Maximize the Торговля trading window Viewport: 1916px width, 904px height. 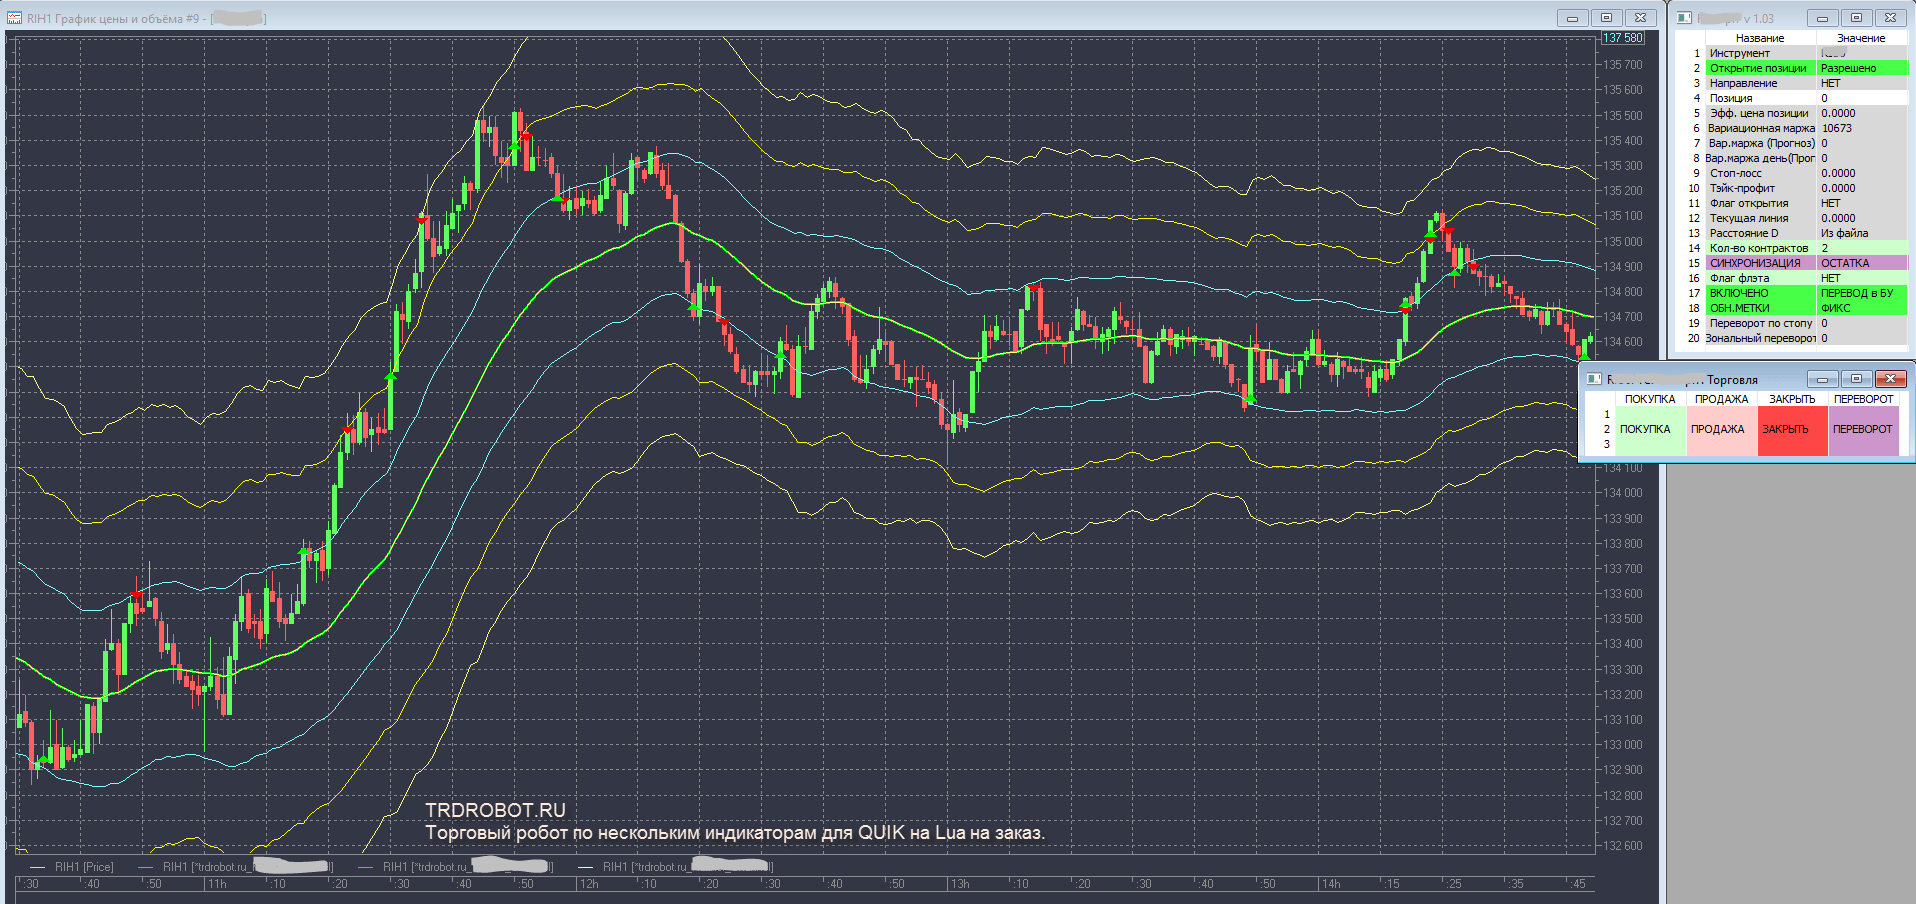click(1856, 379)
